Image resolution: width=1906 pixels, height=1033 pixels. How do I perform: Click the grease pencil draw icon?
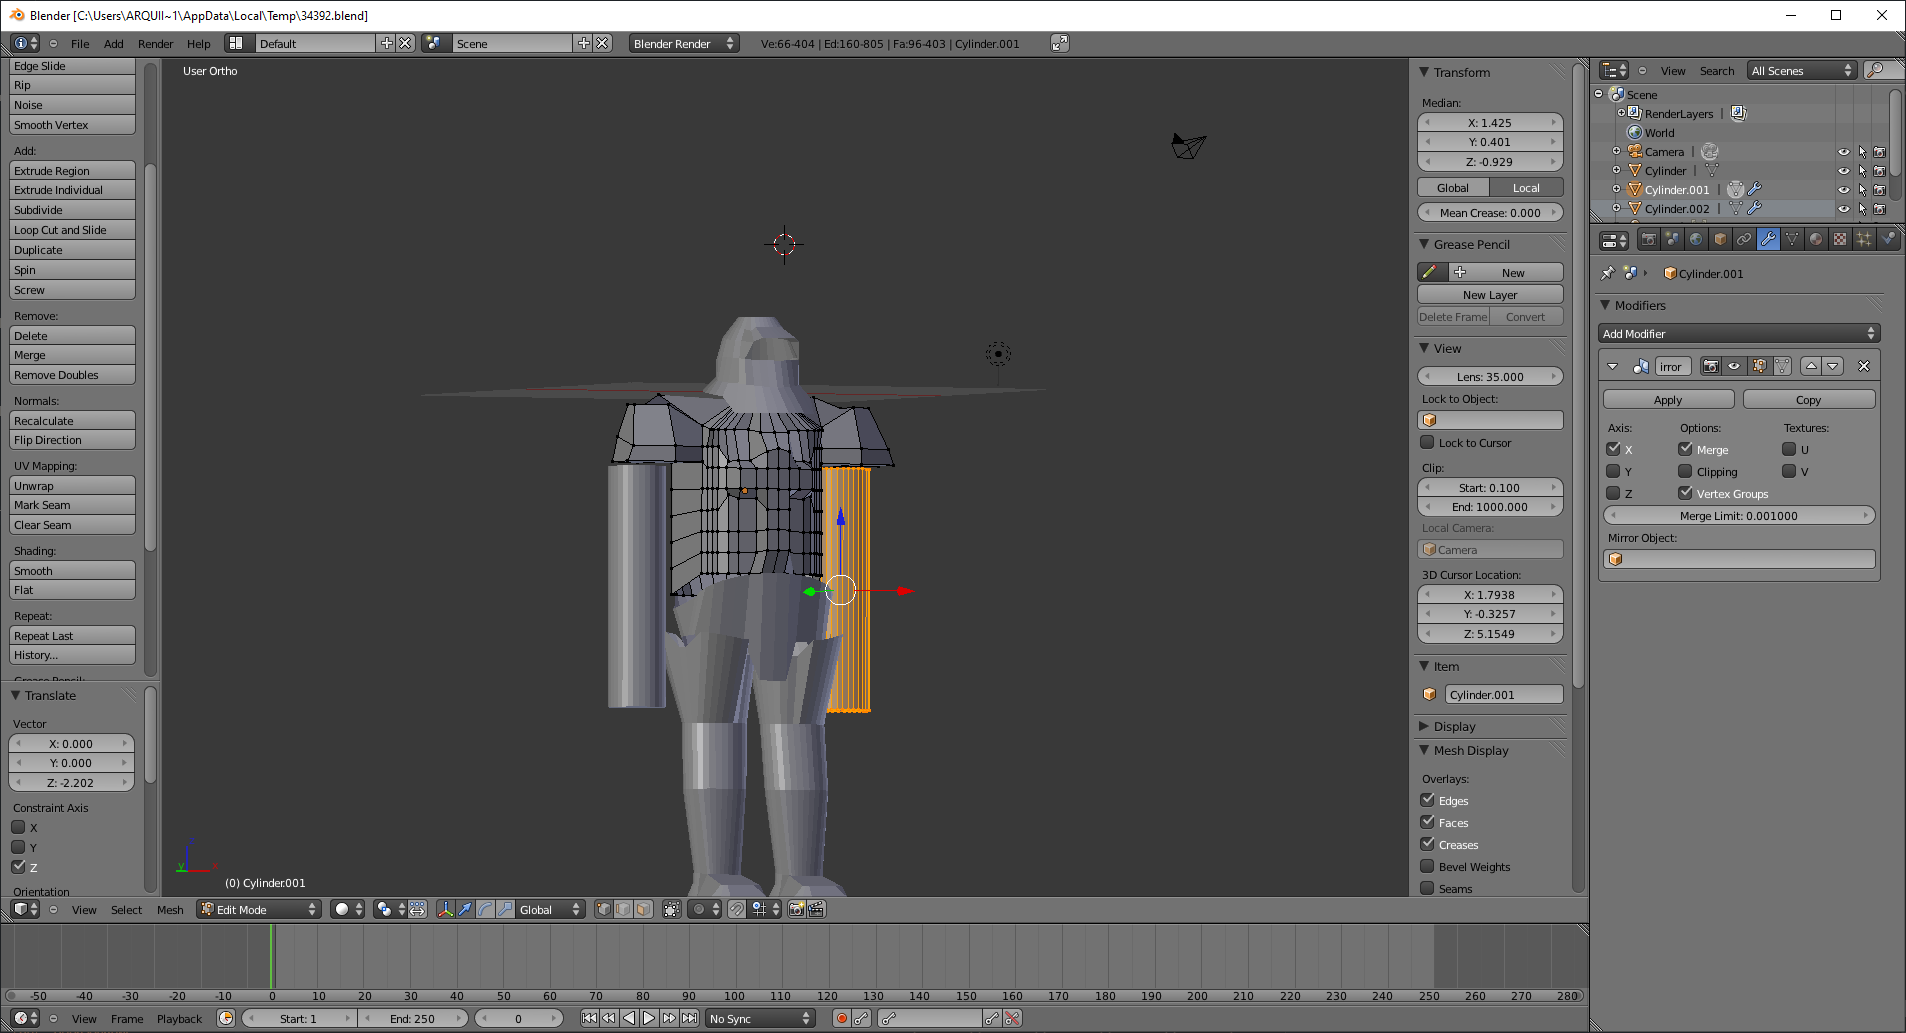click(1430, 273)
